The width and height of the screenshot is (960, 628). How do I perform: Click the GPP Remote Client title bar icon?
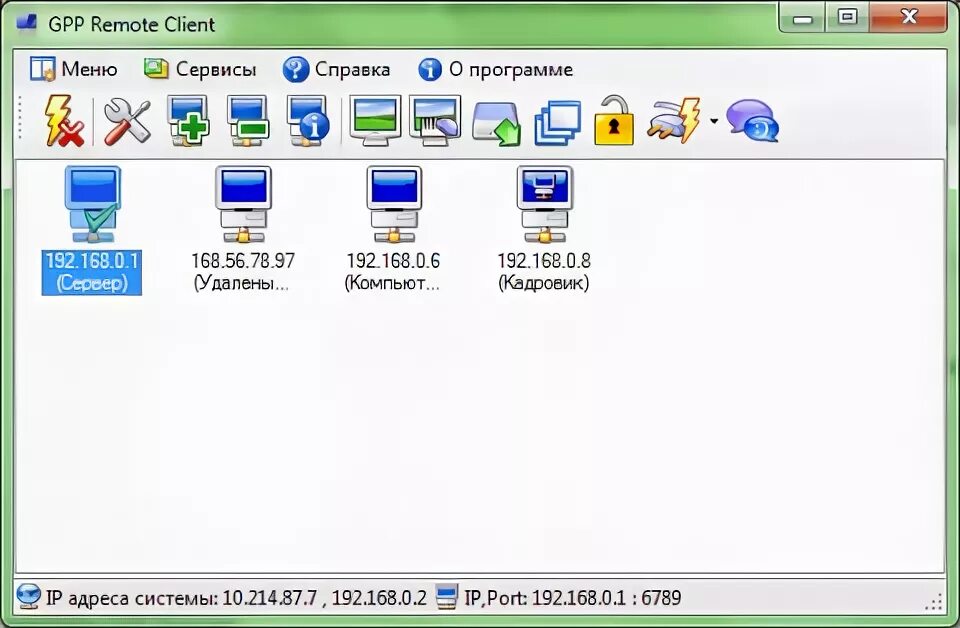click(27, 23)
